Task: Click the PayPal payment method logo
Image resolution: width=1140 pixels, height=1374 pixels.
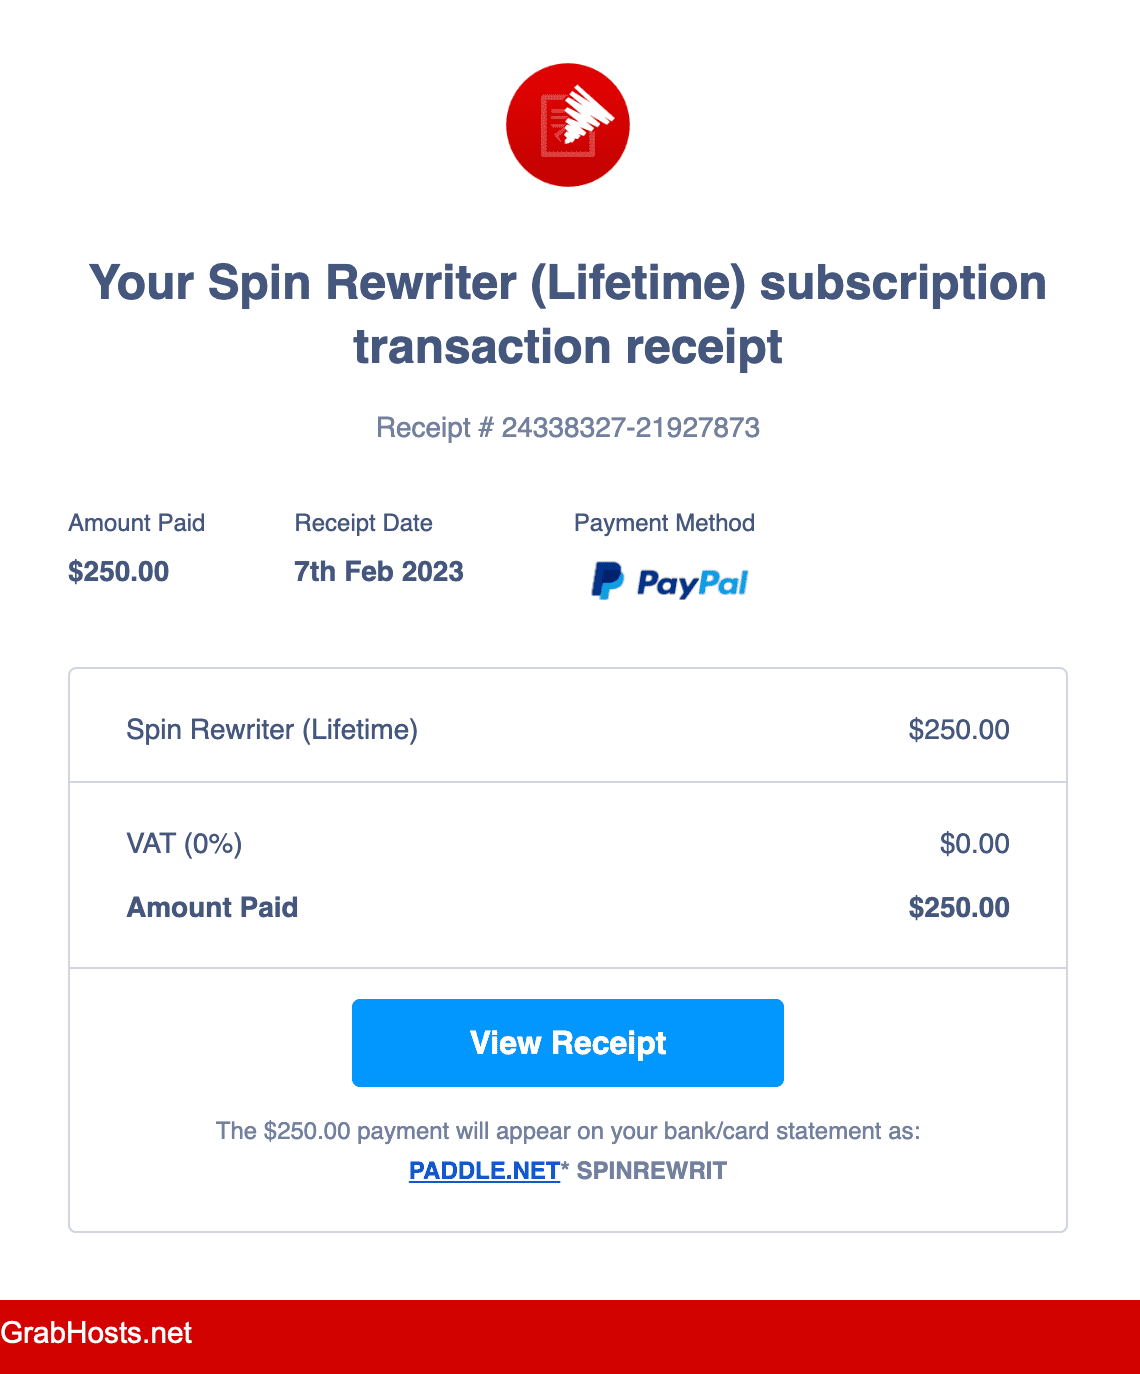Action: (x=669, y=582)
